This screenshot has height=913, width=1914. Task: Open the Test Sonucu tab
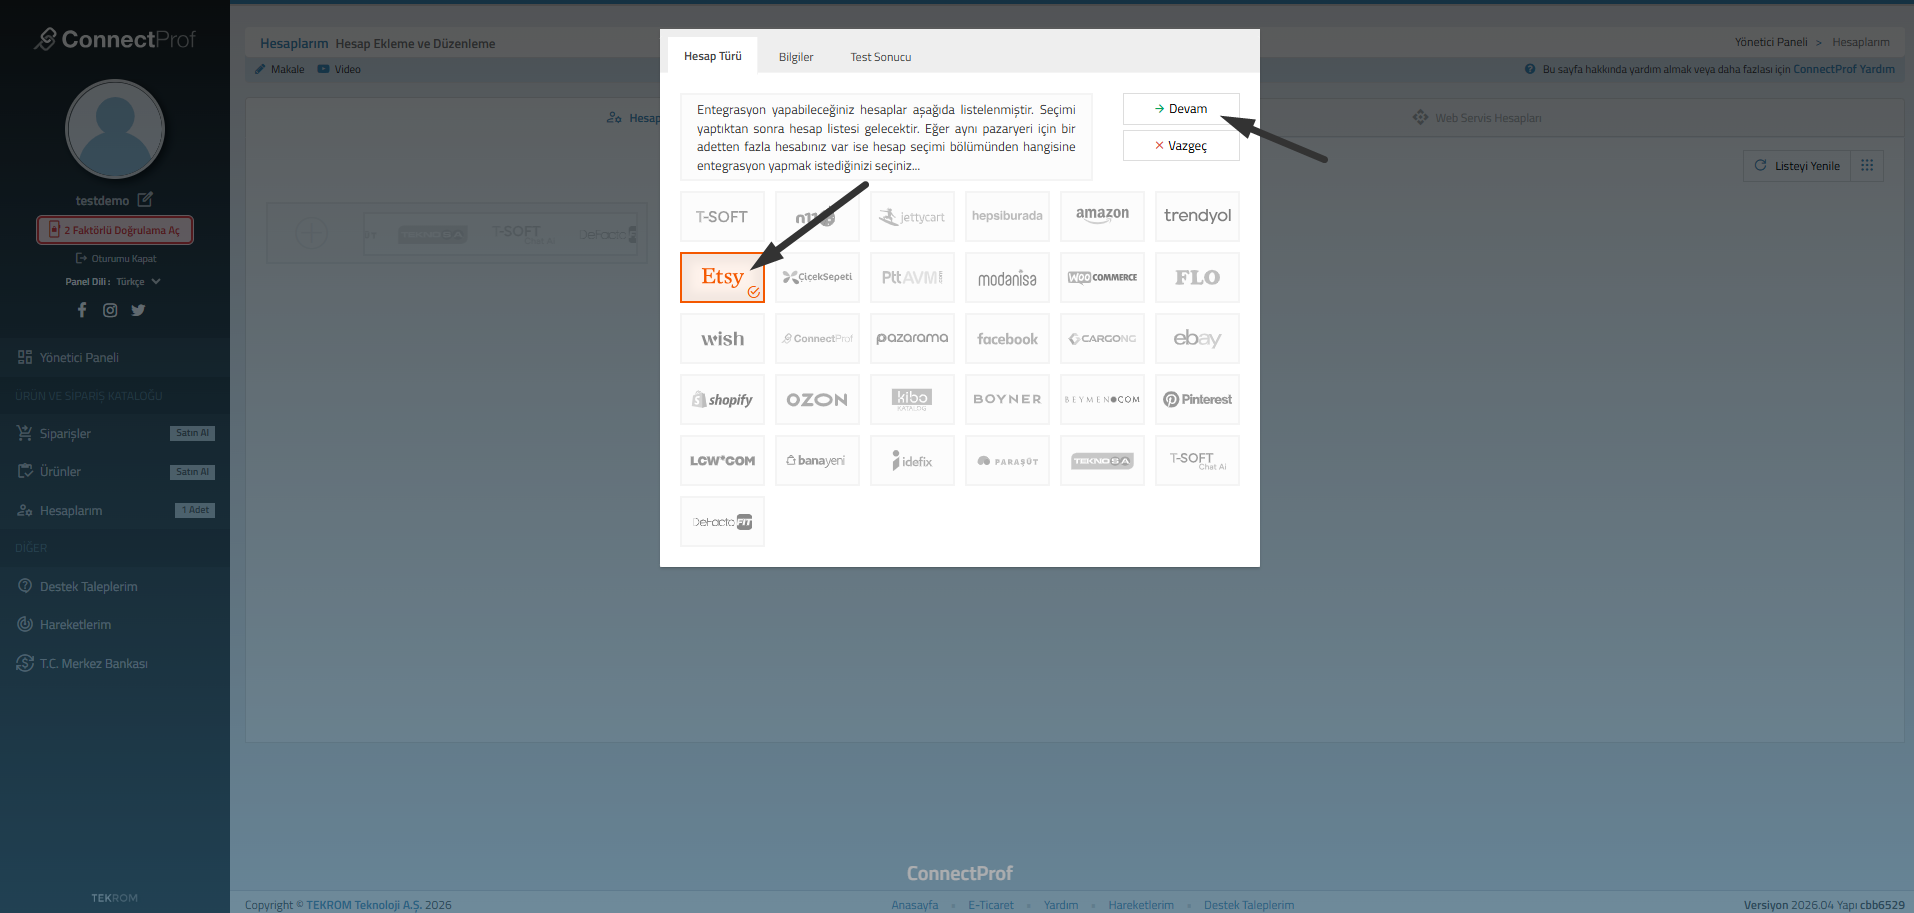tap(880, 57)
